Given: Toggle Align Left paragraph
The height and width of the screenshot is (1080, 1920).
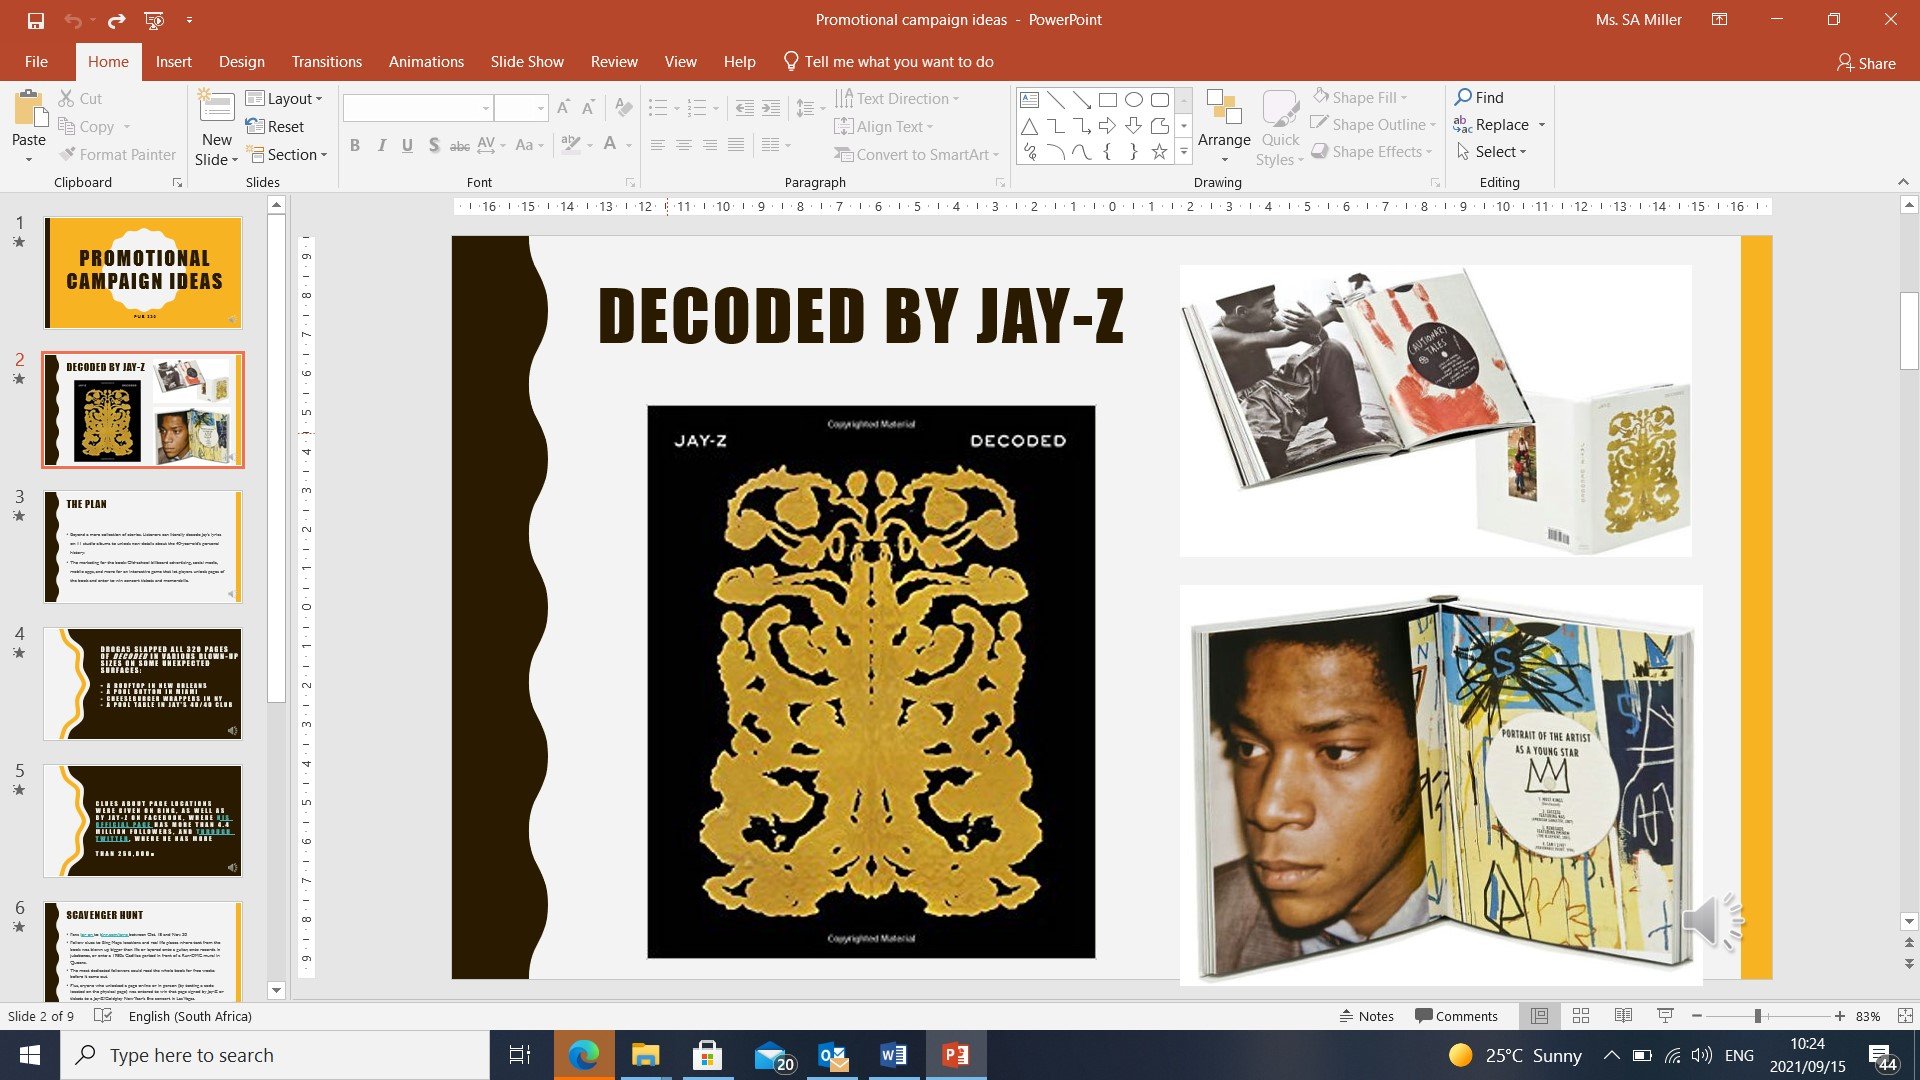Looking at the screenshot, I should pos(657,146).
